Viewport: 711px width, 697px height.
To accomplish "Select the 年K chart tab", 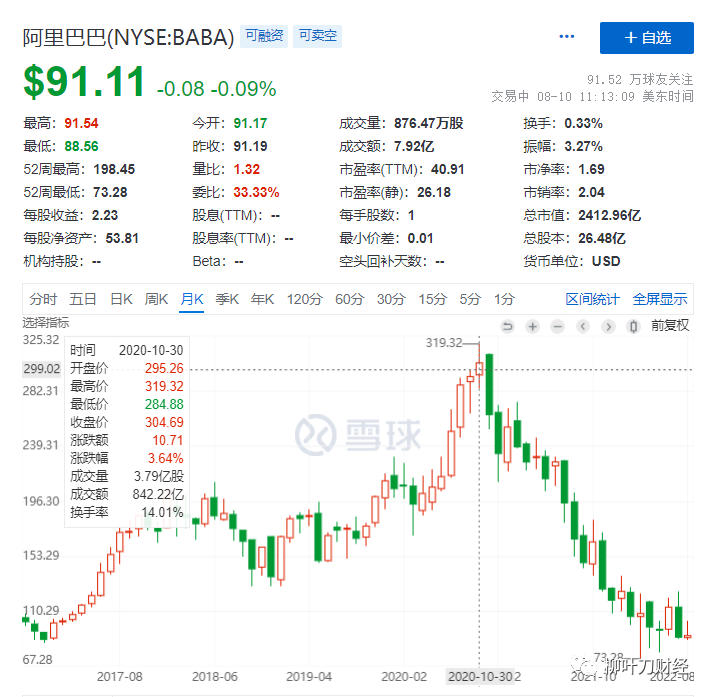I will point(263,299).
